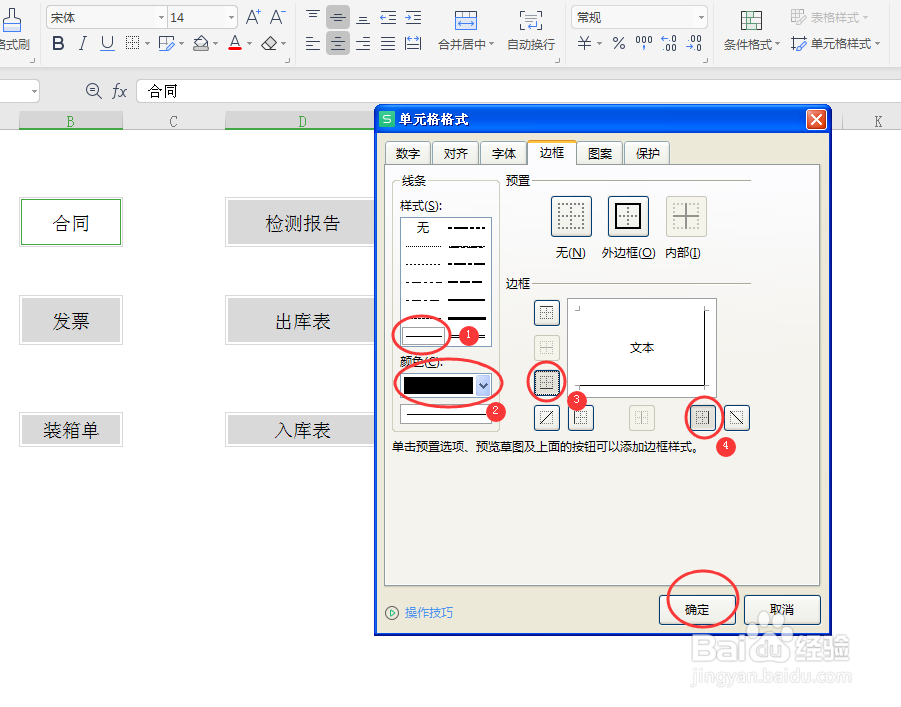The height and width of the screenshot is (707, 901).
Task: Open the border color dropdown arrow
Action: pos(483,385)
